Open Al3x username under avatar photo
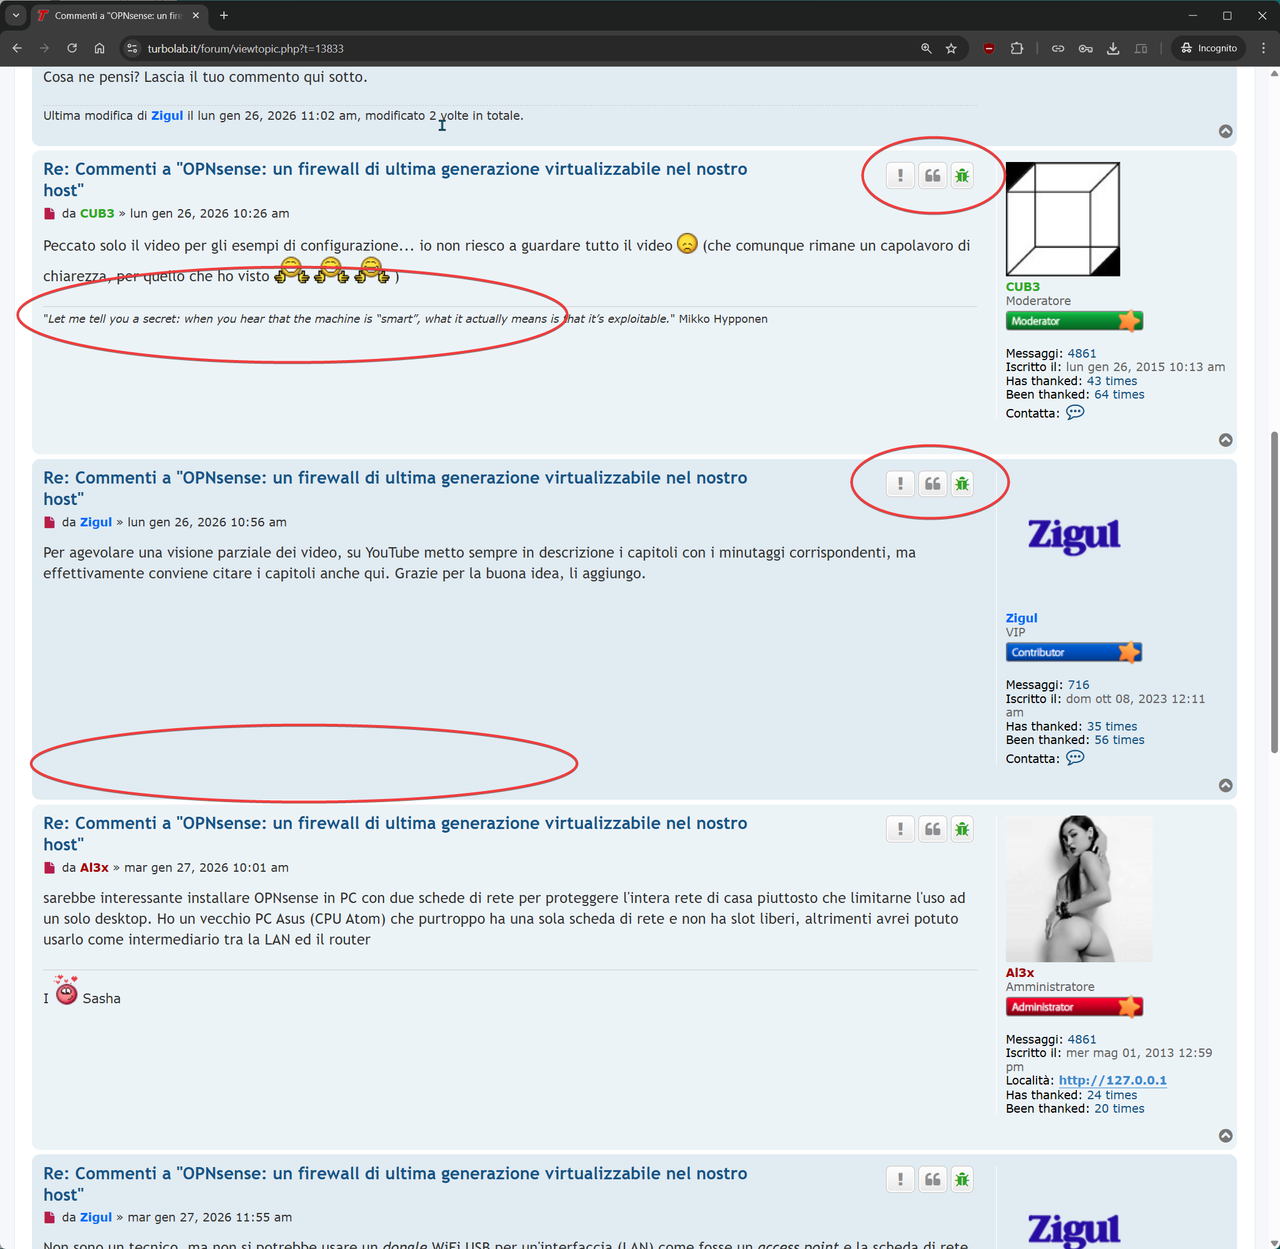The image size is (1280, 1249). pyautogui.click(x=1020, y=973)
